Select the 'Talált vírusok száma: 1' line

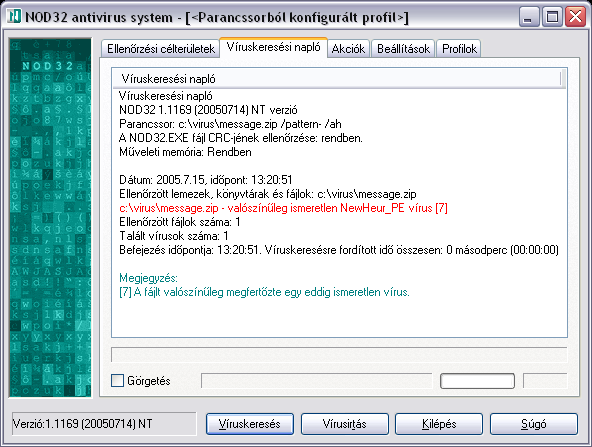pos(174,236)
